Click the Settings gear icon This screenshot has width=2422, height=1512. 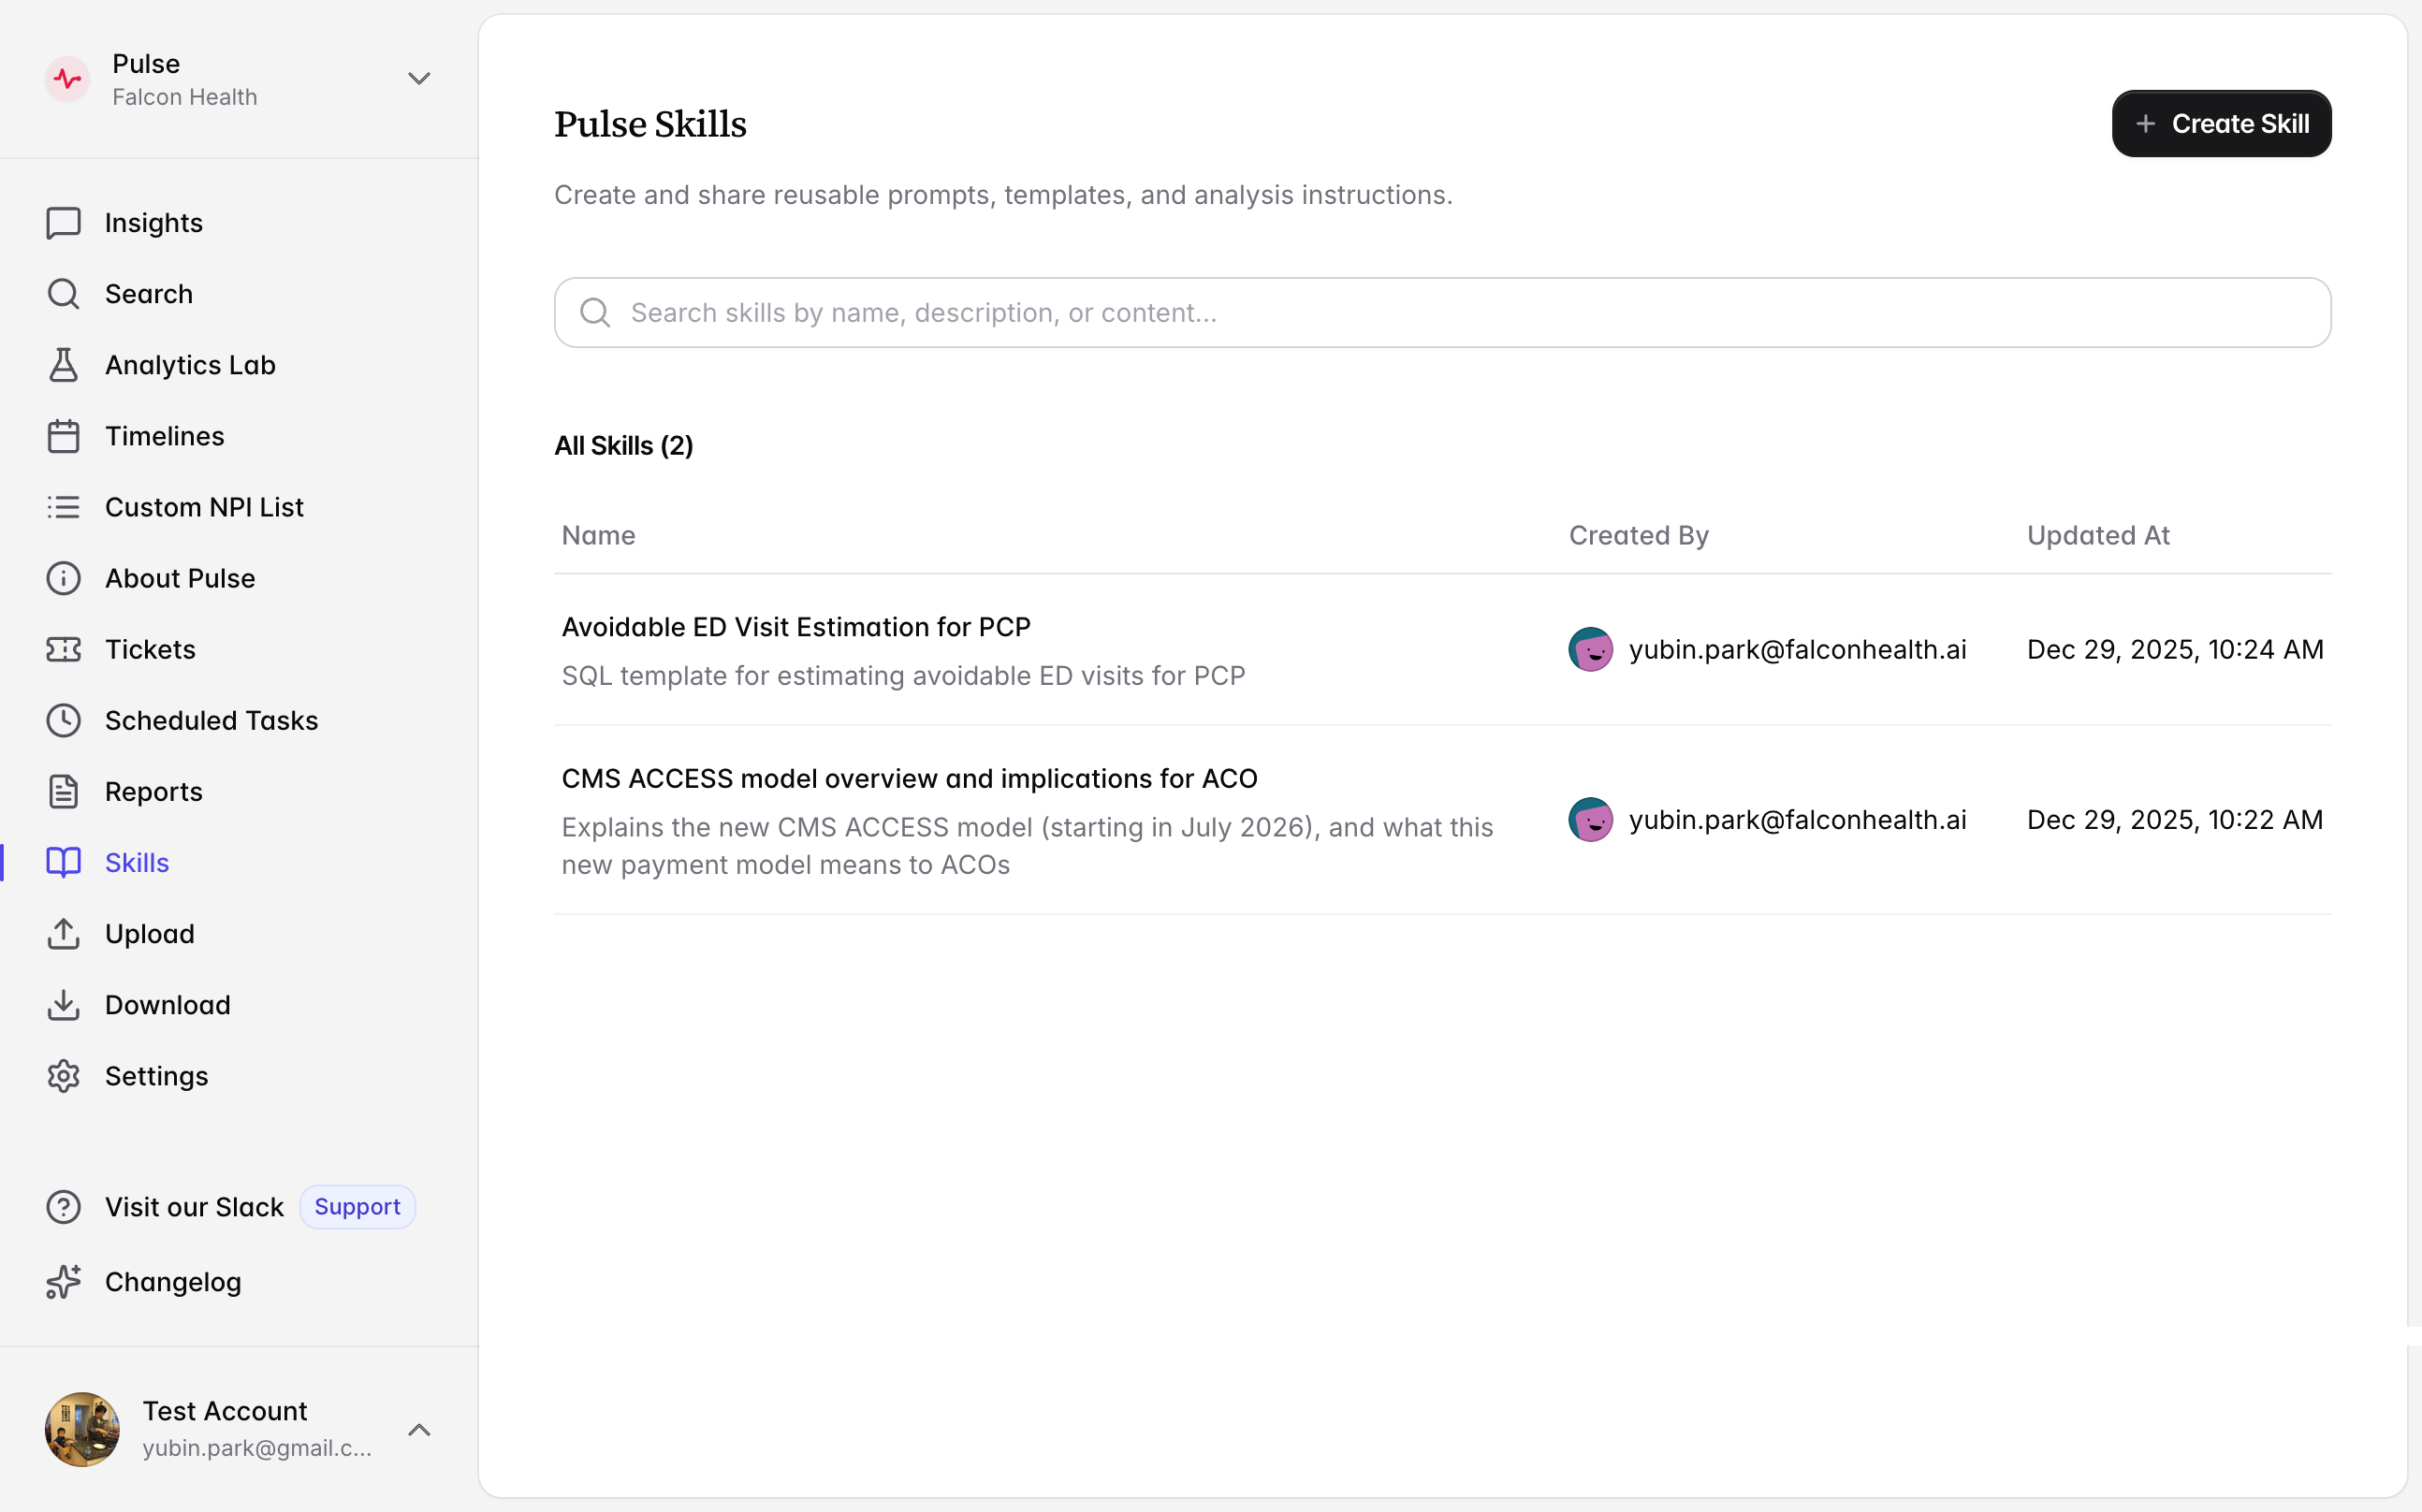(63, 1076)
